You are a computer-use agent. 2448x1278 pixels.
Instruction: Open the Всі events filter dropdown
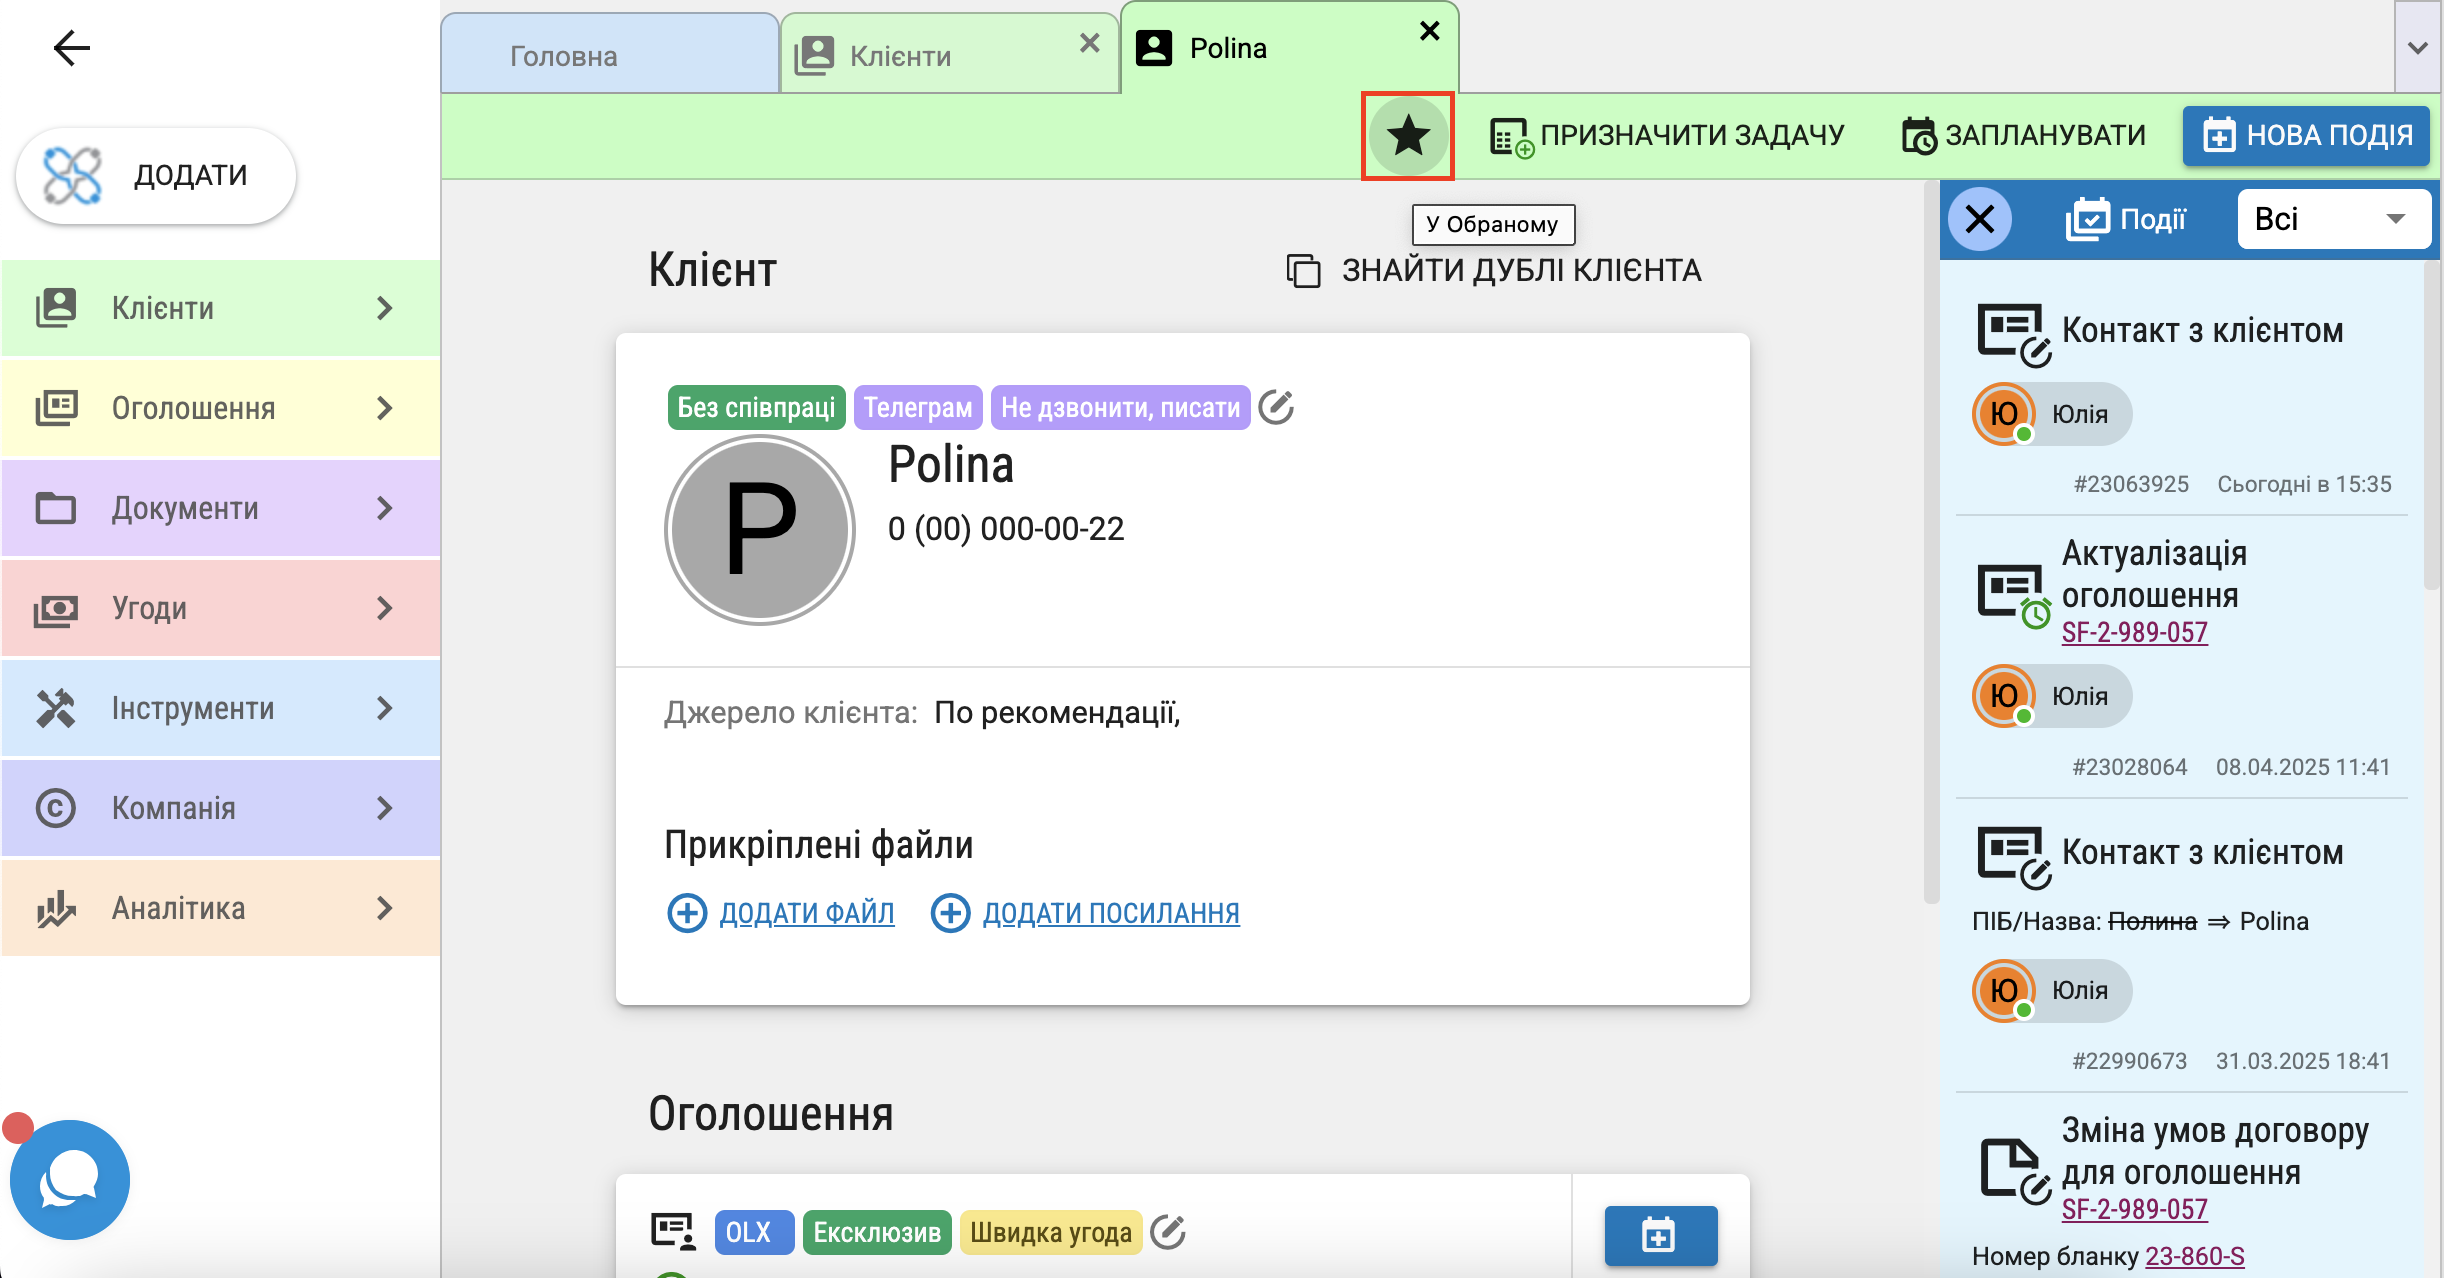2333,219
